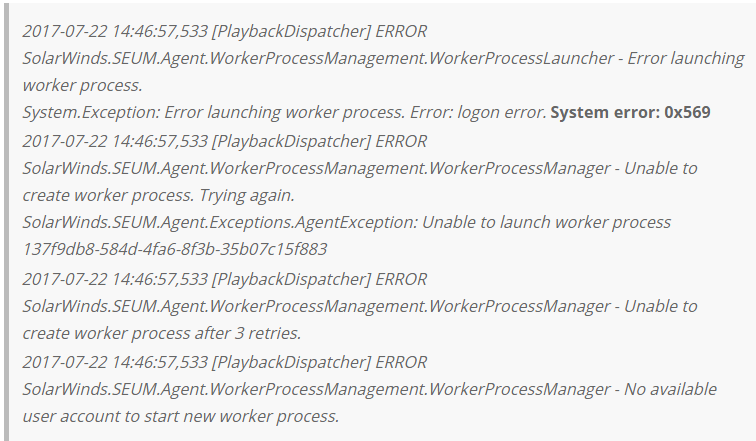Click the word WorkerProcessLauncher
Image resolution: width=756 pixels, height=441 pixels.
pos(520,58)
